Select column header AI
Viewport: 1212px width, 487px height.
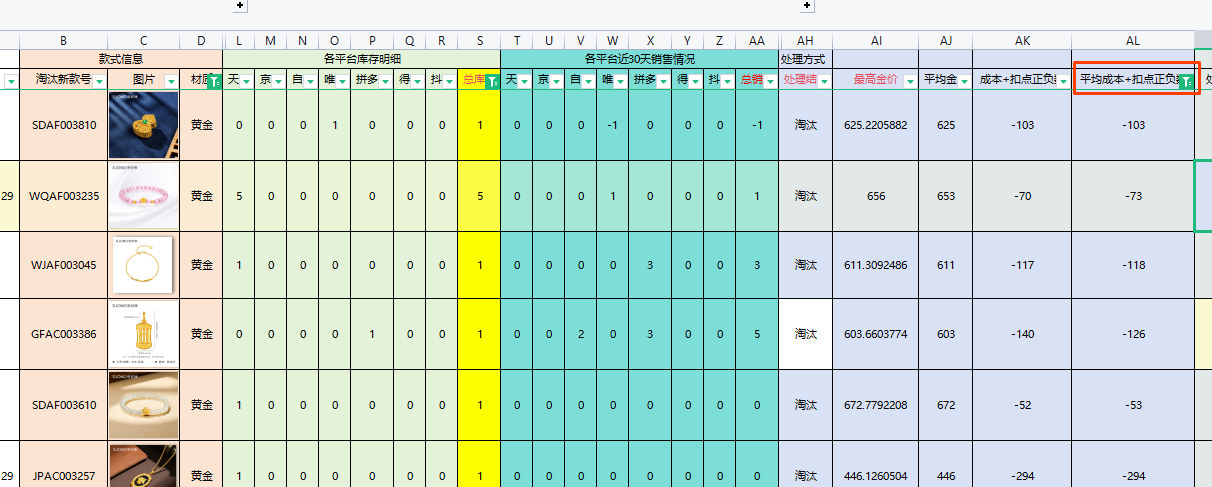[876, 40]
